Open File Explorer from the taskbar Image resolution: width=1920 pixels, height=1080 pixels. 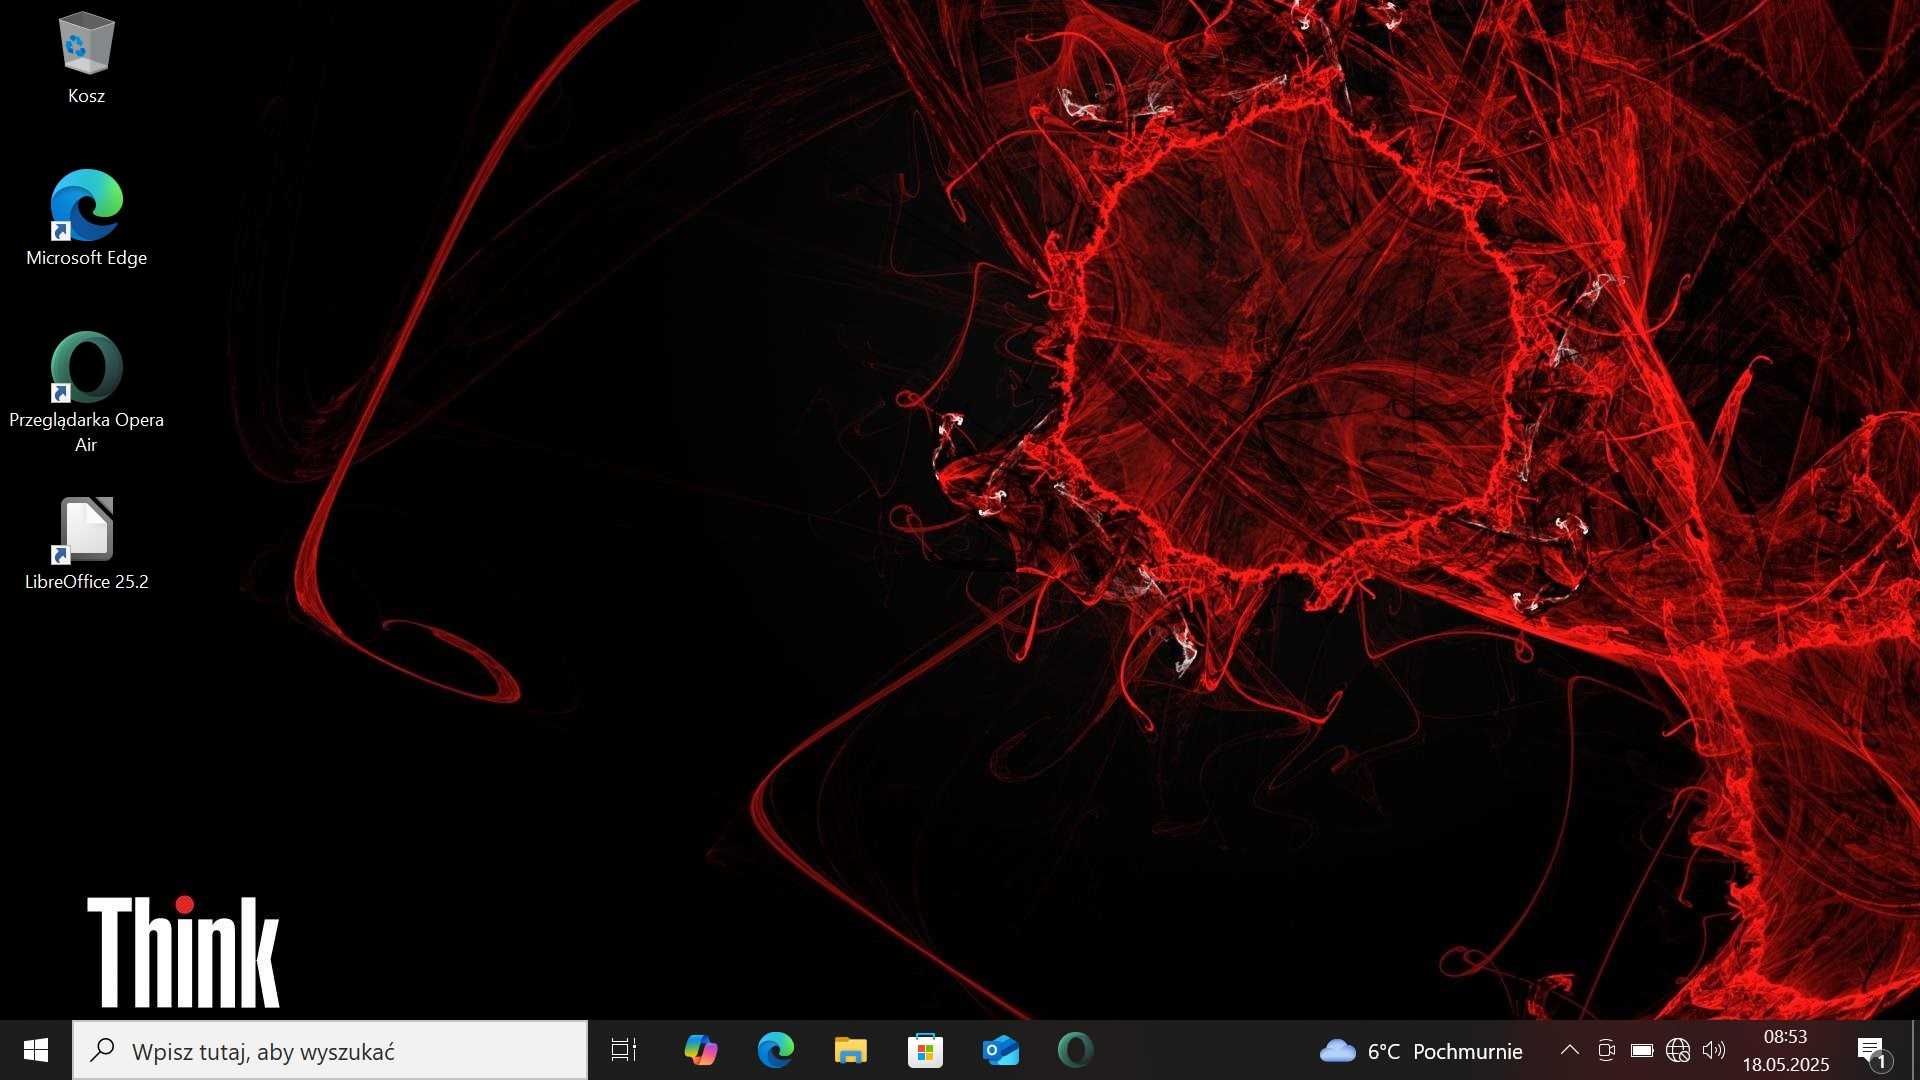[x=850, y=1050]
